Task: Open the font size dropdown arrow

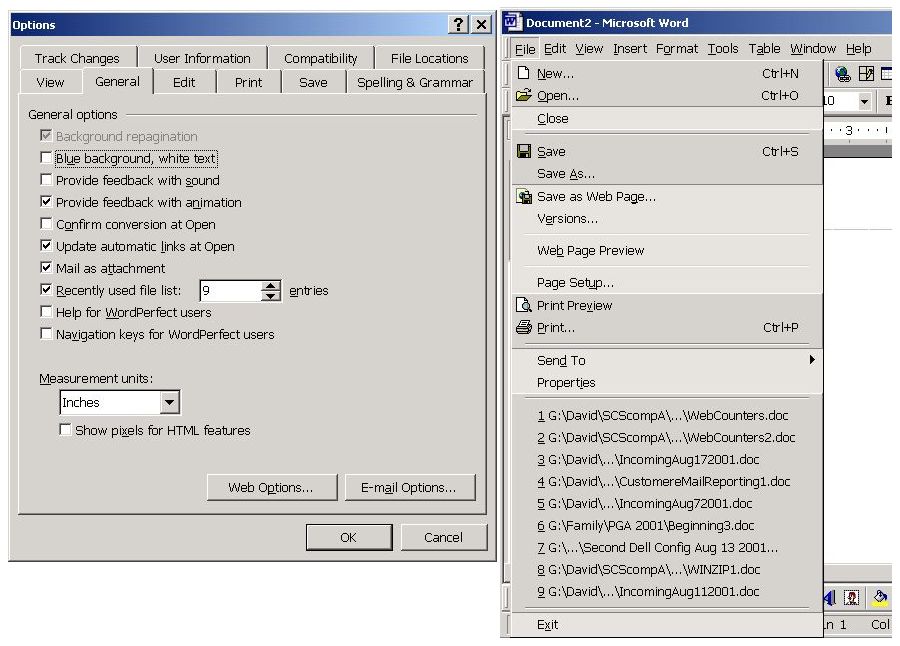Action: (863, 102)
